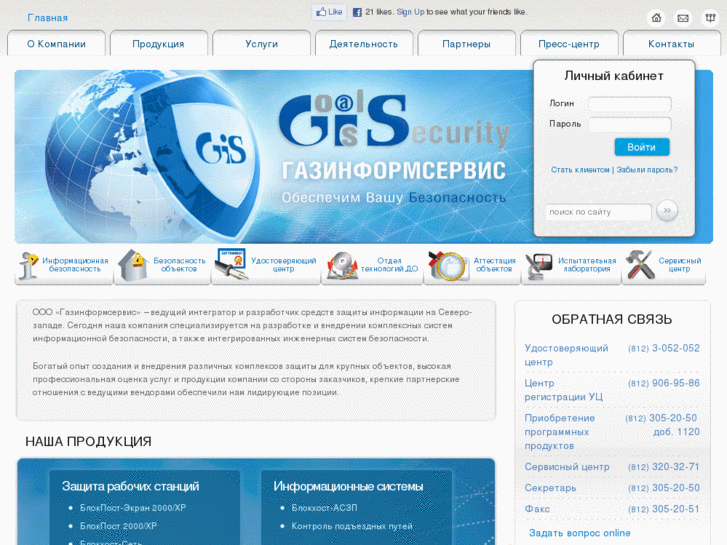Click the Главная breadcrumb link
Screen dimensions: 727x545
48,18
